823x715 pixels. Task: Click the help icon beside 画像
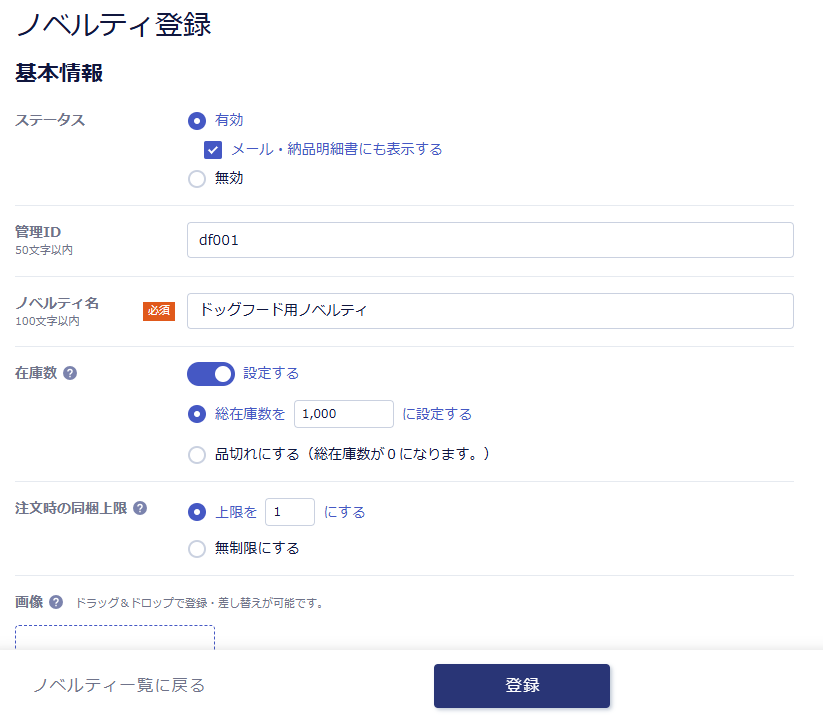(56, 602)
